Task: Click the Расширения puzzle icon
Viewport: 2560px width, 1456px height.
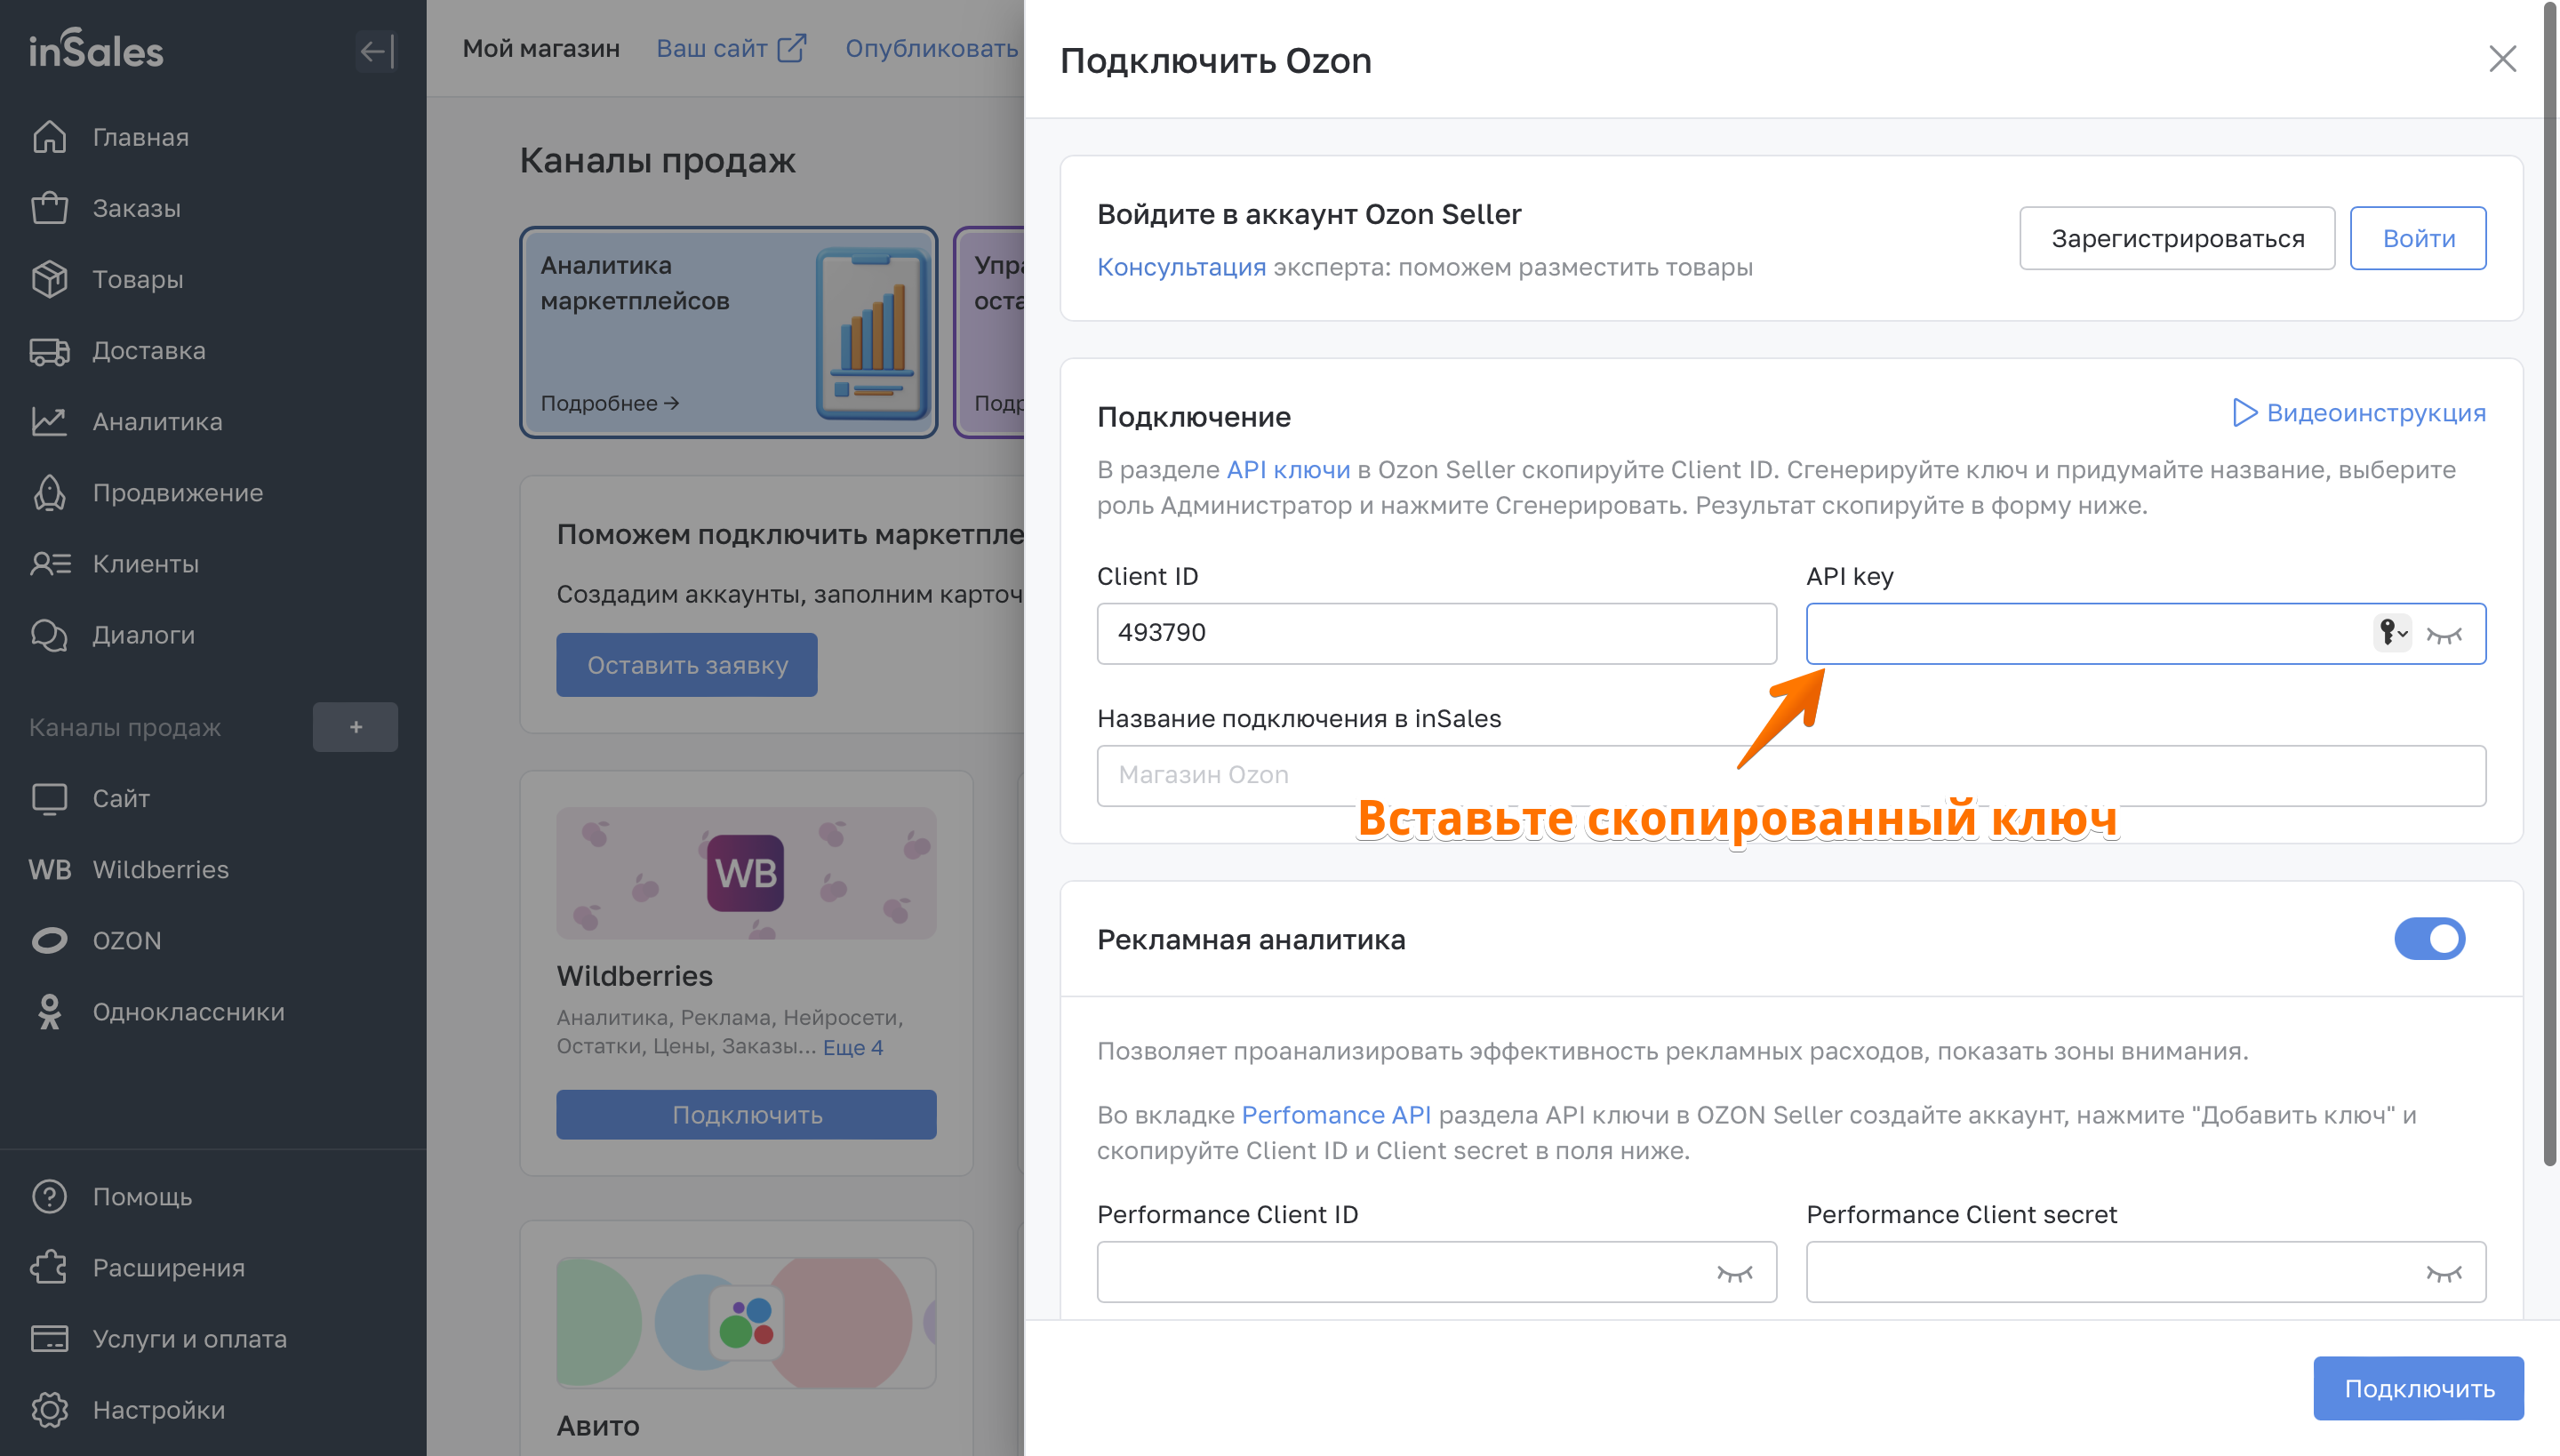Action: [49, 1268]
